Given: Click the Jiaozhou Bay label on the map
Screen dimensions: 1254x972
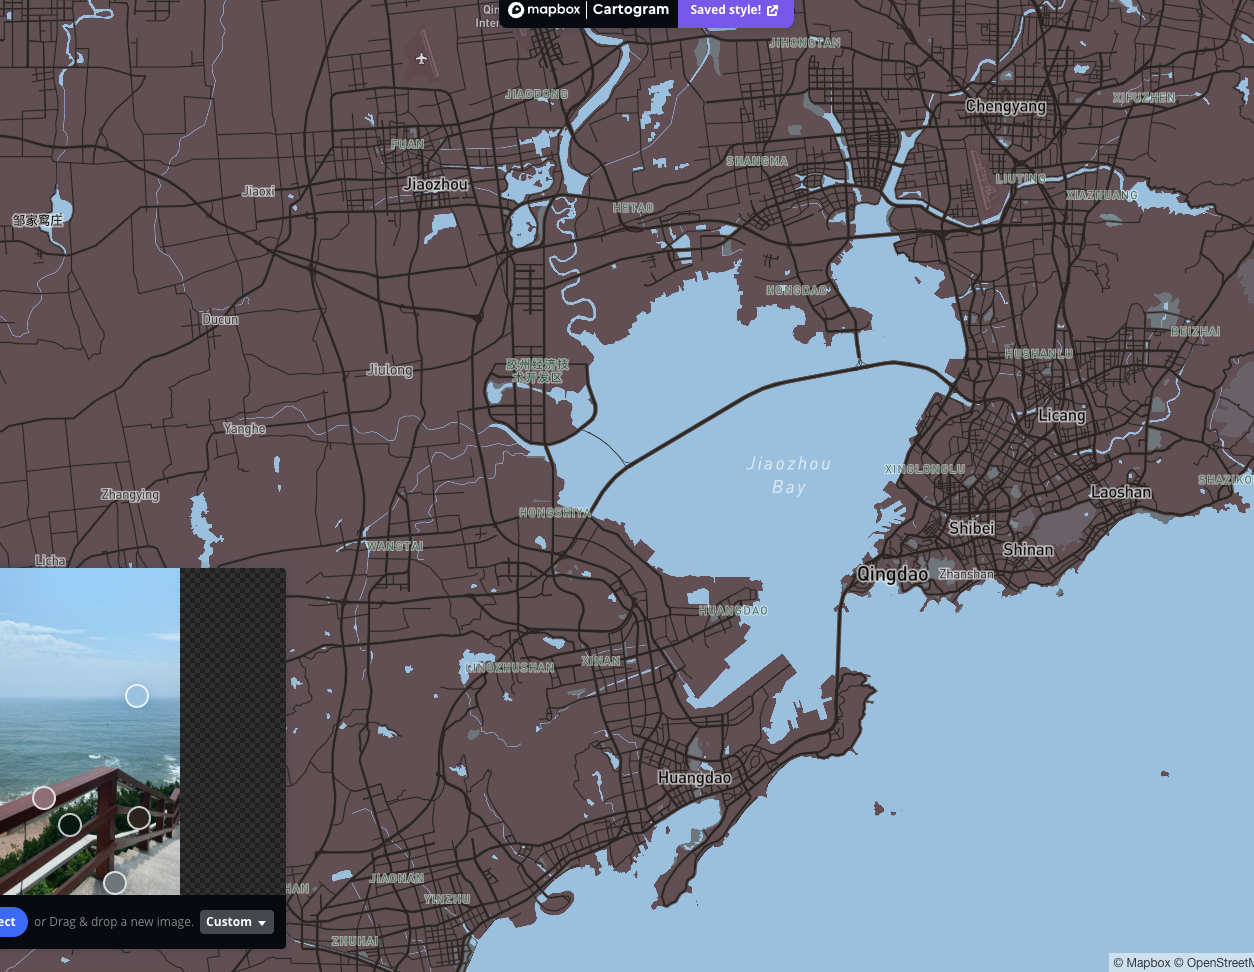Looking at the screenshot, I should click(789, 475).
